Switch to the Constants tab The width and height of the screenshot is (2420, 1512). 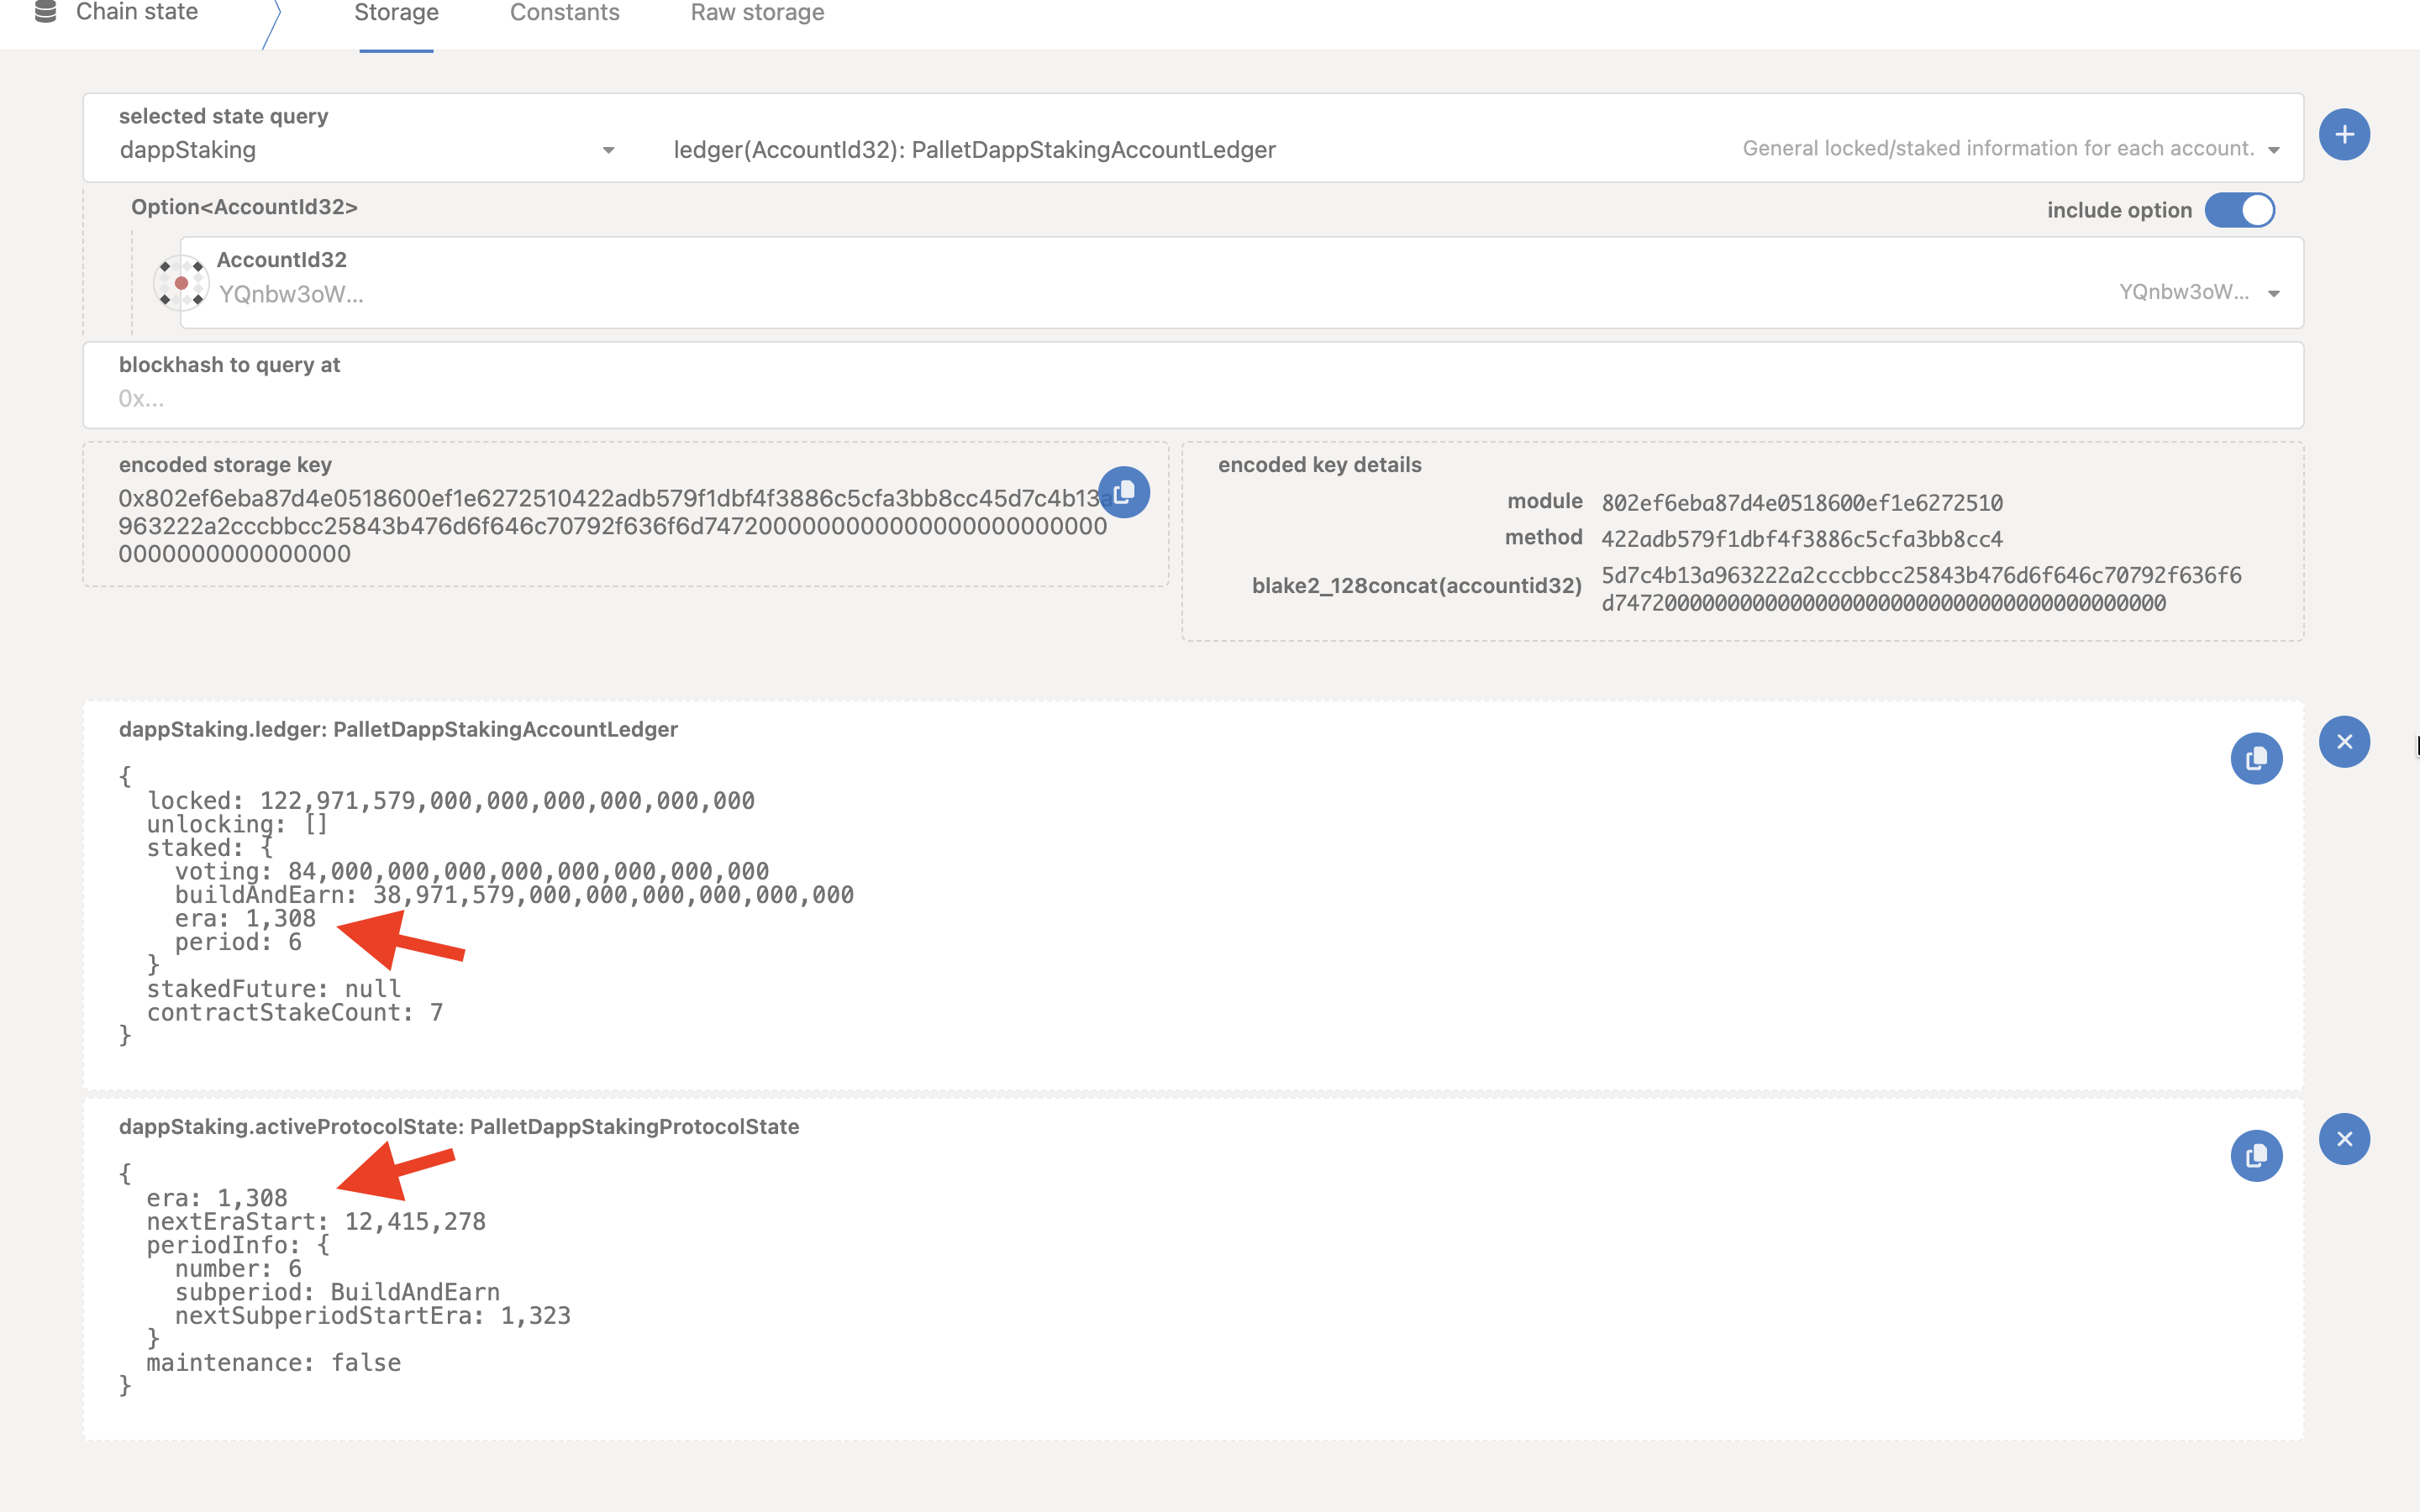pos(564,13)
